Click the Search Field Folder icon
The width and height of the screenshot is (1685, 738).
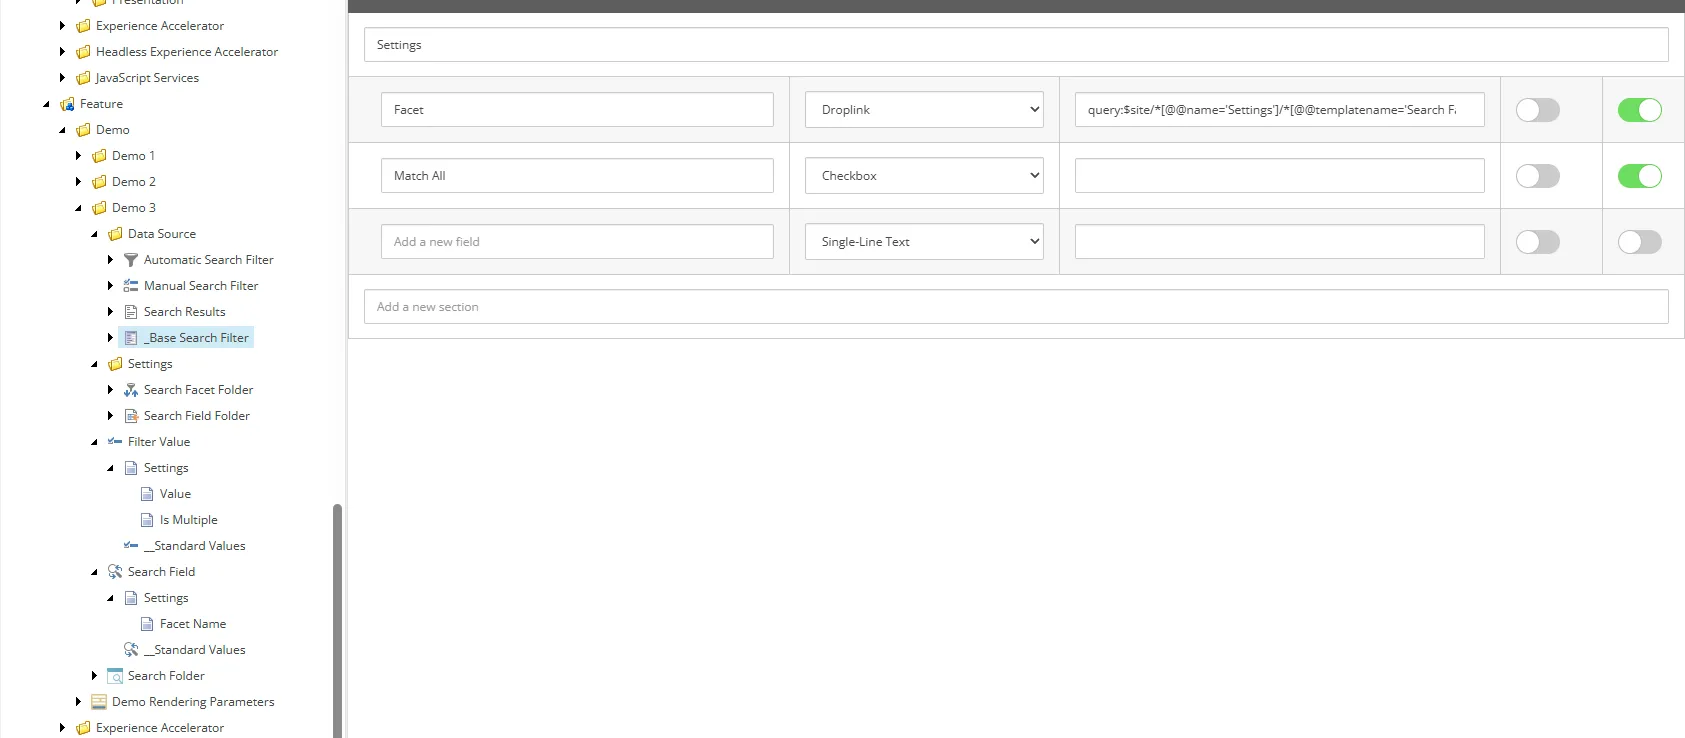tap(131, 416)
